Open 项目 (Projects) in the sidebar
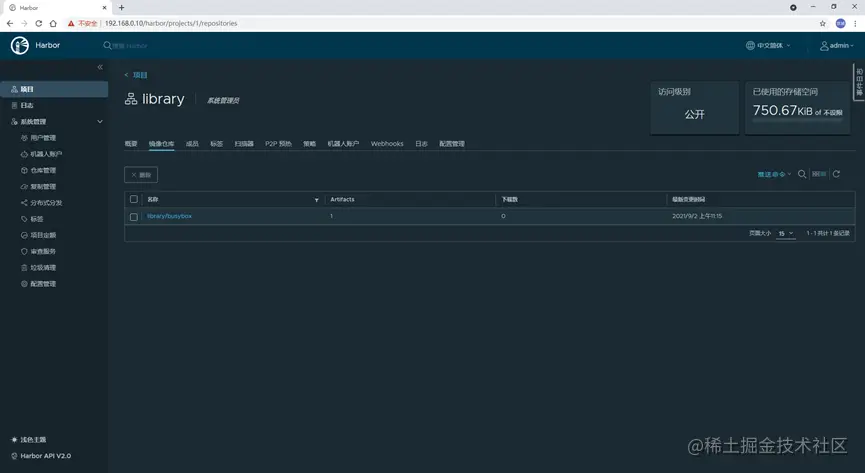865x473 pixels. 54,89
